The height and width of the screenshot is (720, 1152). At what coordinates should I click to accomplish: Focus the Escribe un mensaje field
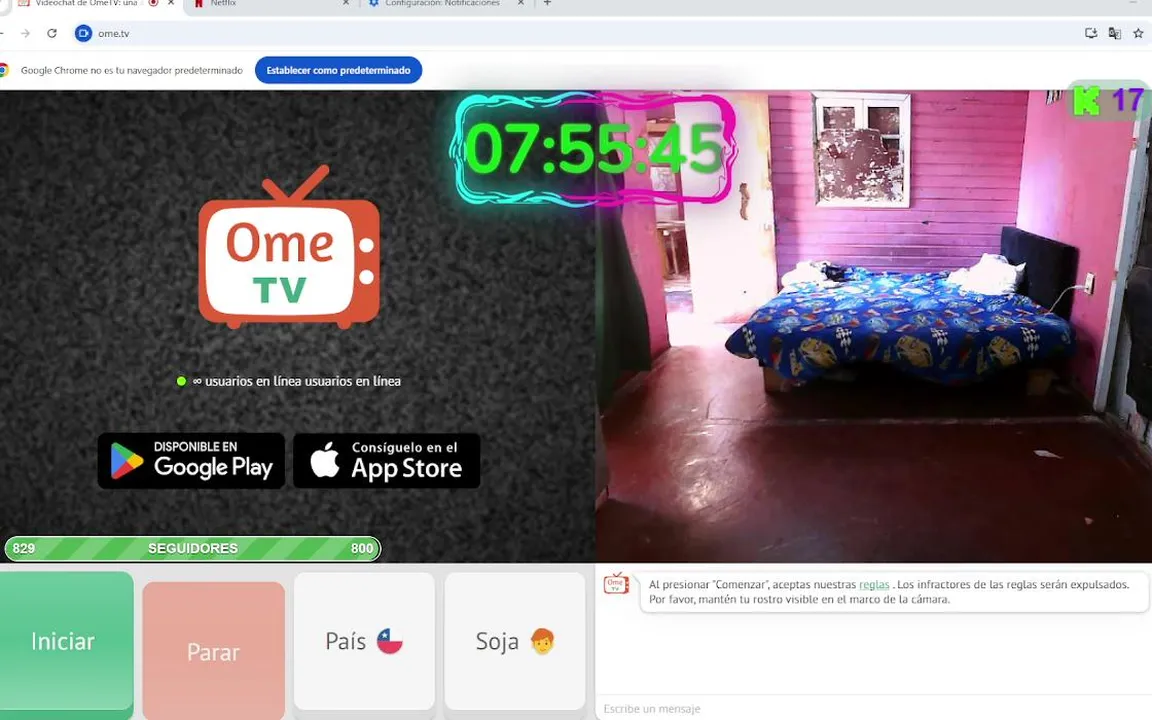coord(873,708)
